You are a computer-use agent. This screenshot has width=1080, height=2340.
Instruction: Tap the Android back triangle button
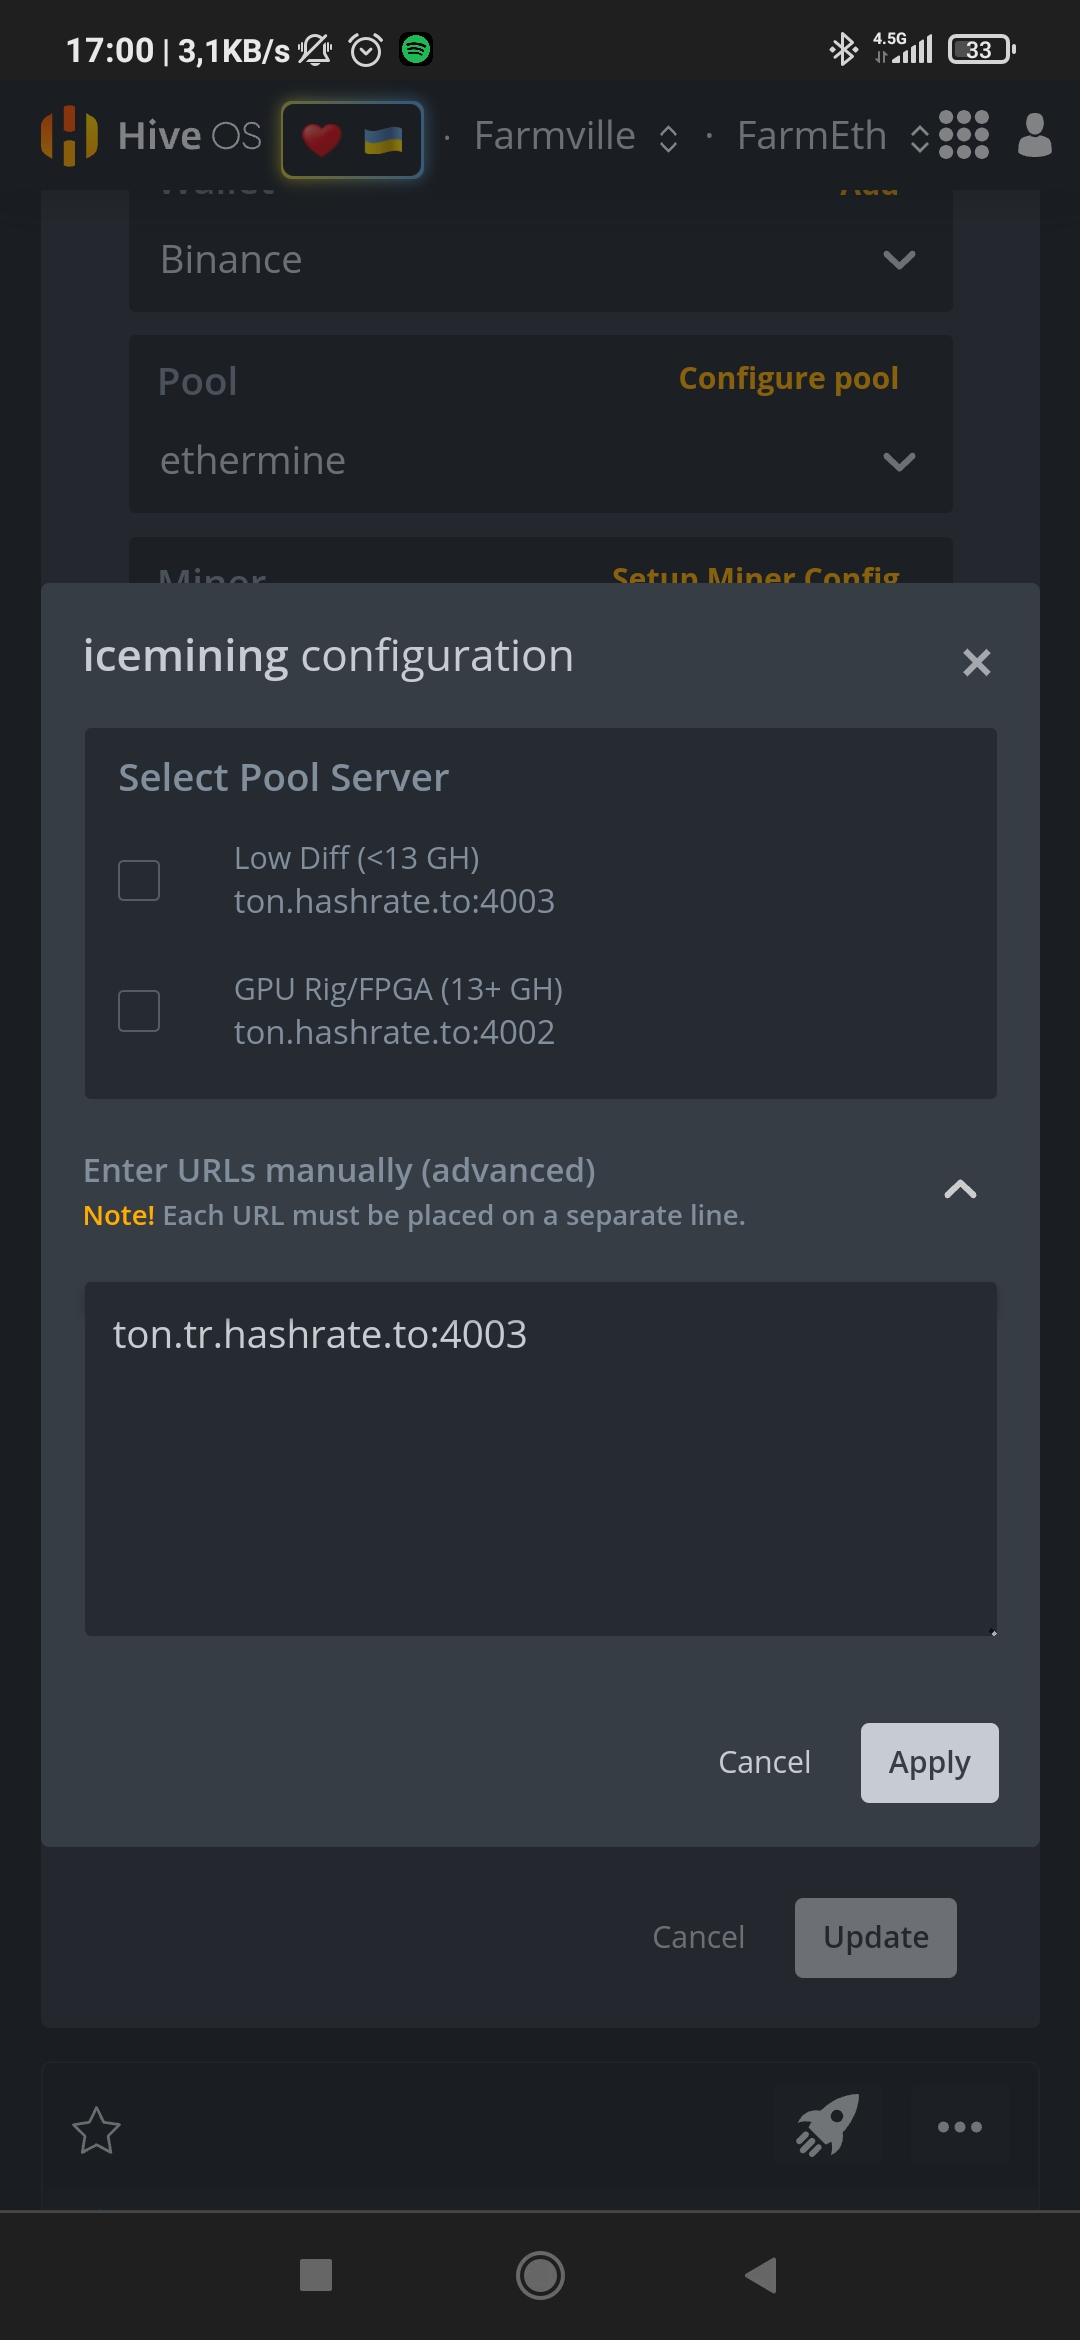[x=762, y=2275]
